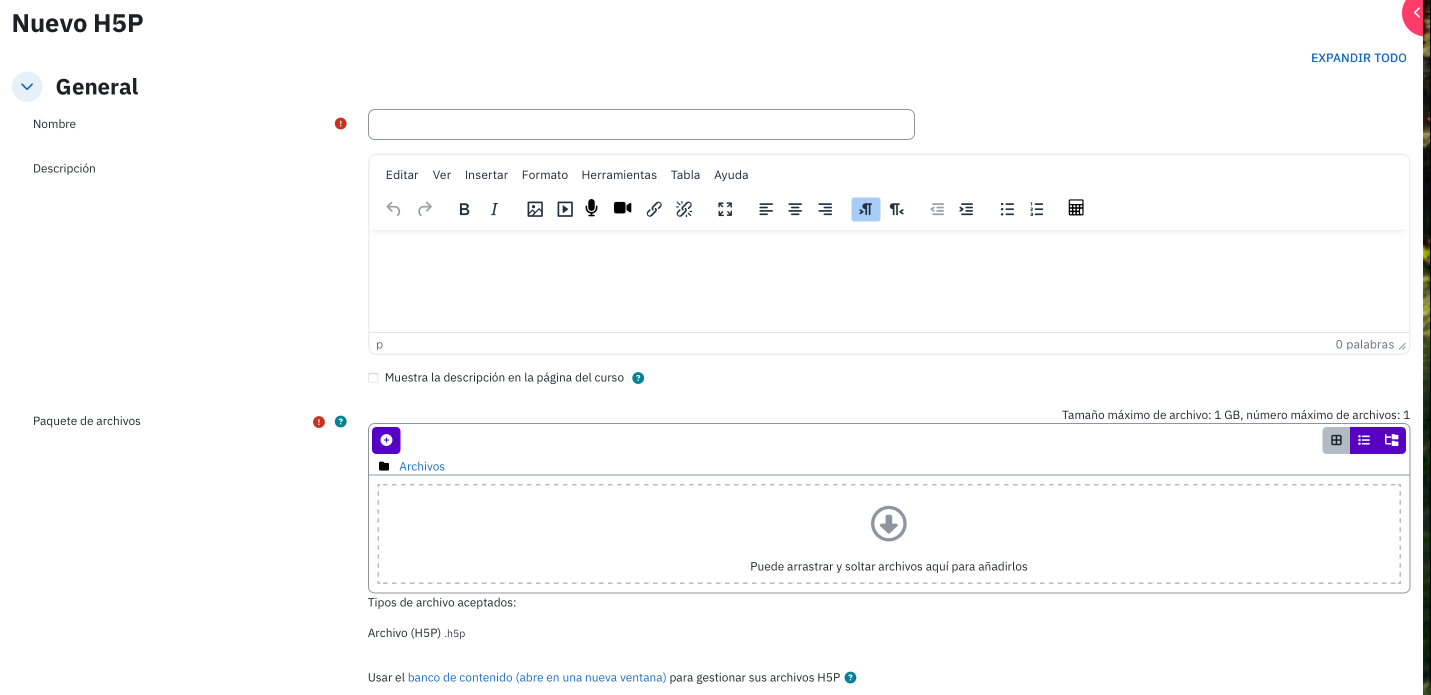Open the banco de contenido link
The height and width of the screenshot is (695, 1431).
tap(537, 677)
